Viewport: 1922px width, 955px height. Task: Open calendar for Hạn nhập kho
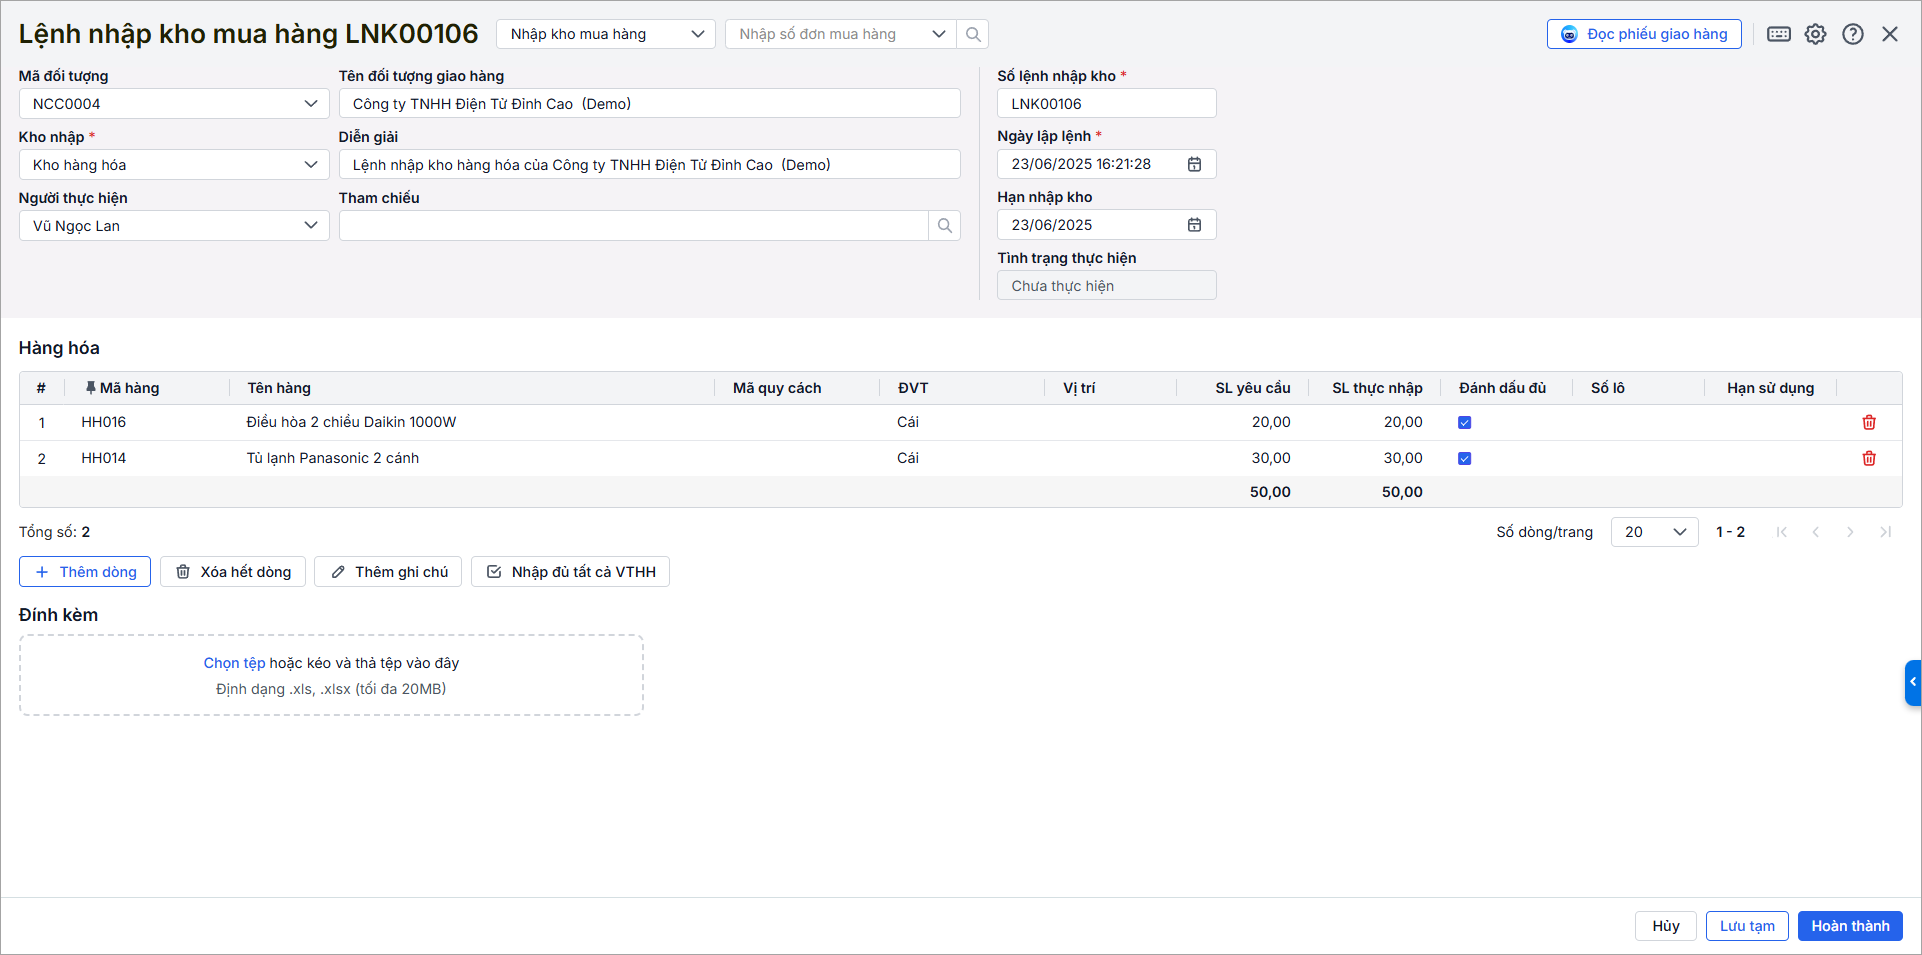1194,225
